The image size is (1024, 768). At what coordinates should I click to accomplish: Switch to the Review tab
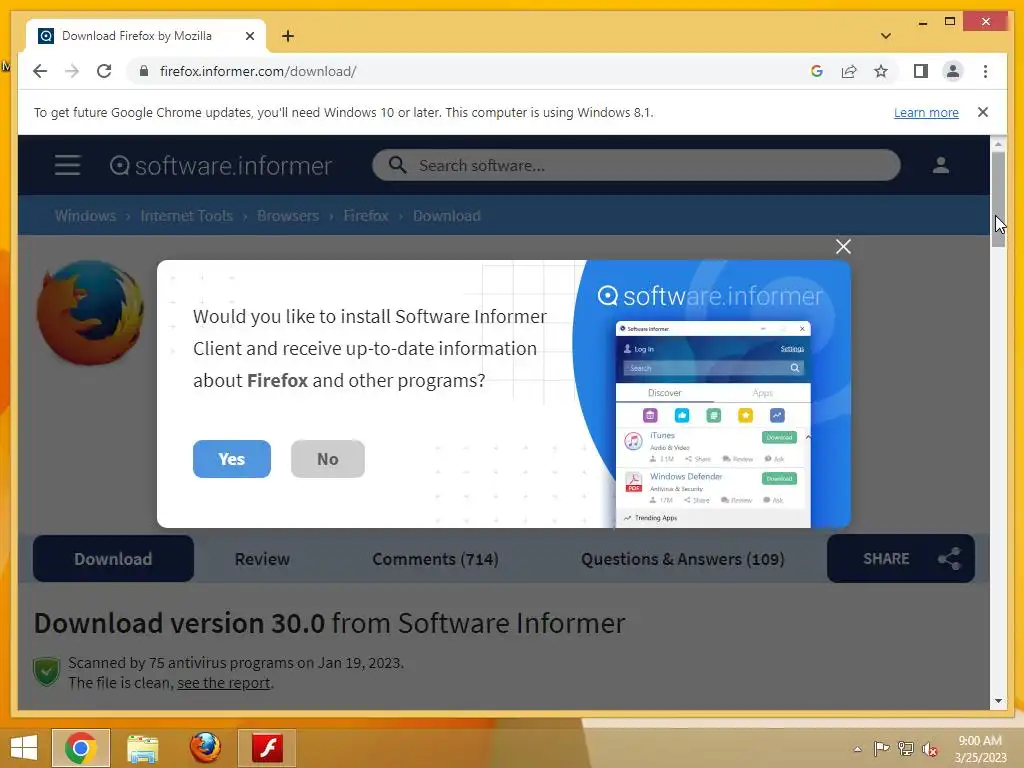[262, 559]
